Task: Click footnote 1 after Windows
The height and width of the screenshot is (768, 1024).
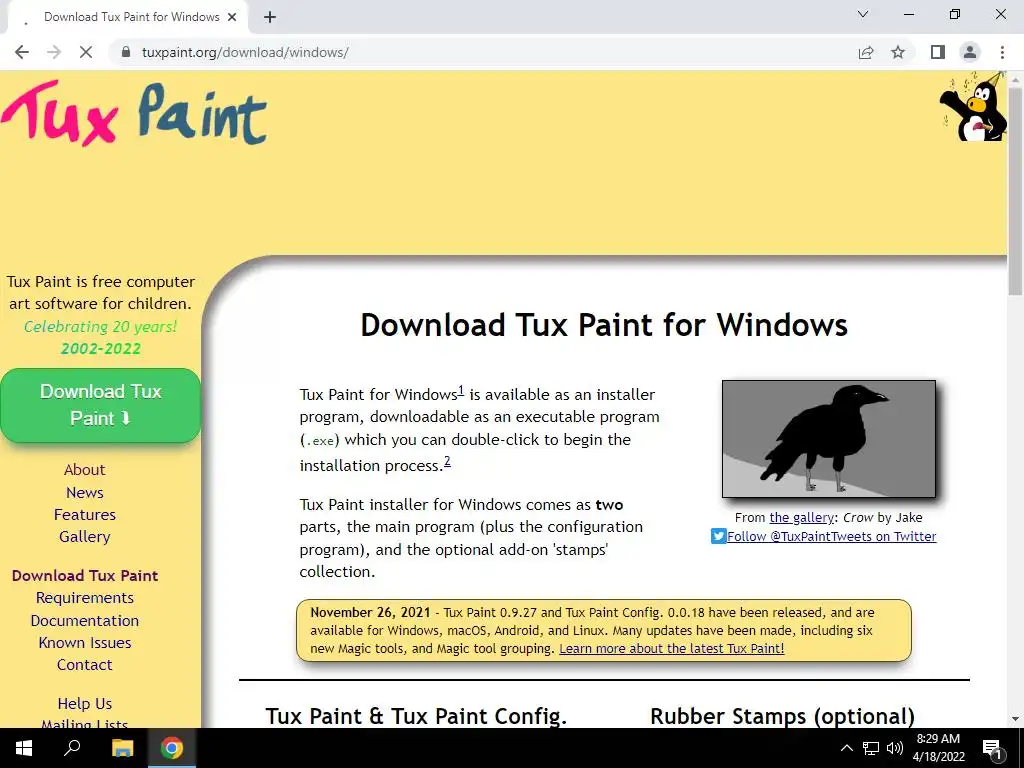Action: tap(461, 391)
